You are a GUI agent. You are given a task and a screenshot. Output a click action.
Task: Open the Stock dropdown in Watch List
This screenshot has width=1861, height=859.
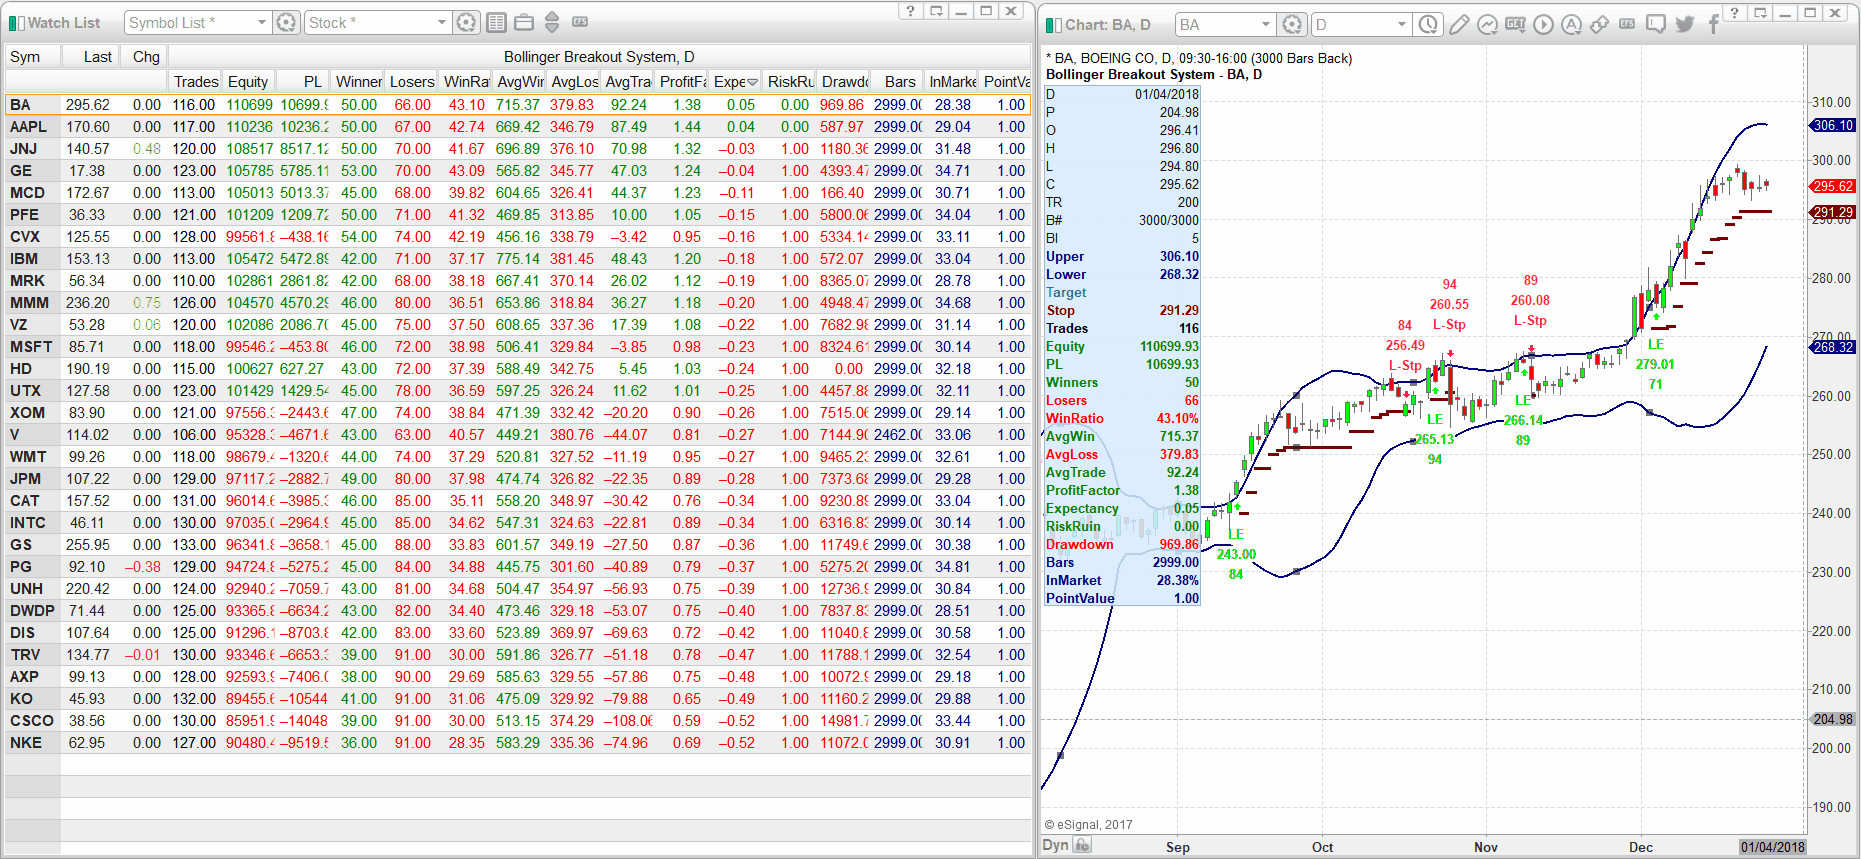[x=442, y=23]
